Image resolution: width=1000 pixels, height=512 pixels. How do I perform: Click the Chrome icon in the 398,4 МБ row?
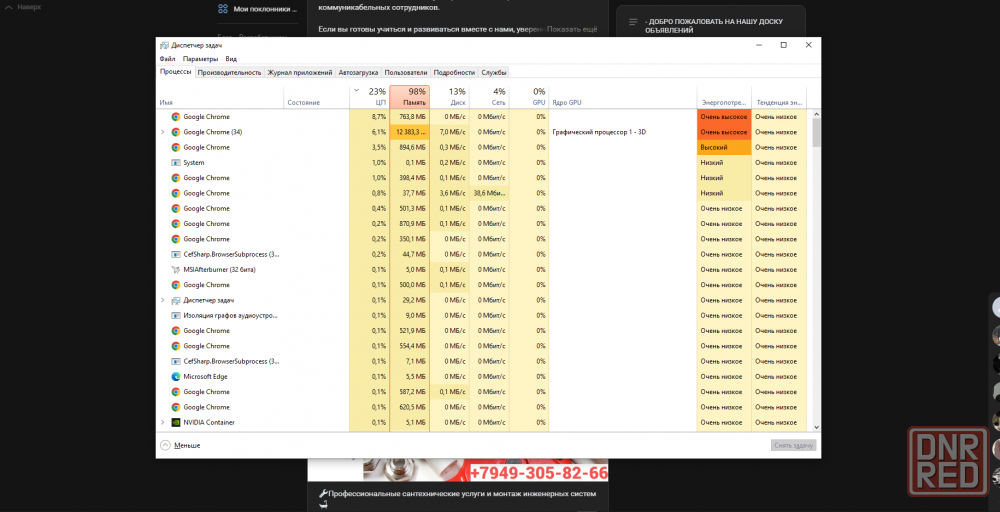[175, 178]
